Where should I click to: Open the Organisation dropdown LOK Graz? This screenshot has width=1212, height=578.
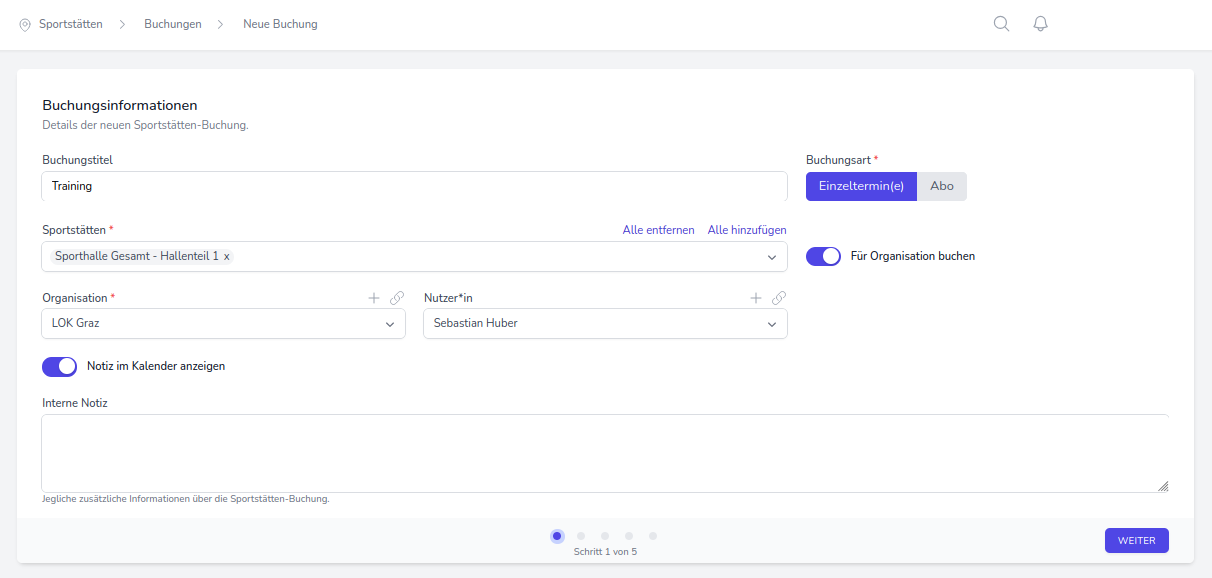(x=389, y=324)
